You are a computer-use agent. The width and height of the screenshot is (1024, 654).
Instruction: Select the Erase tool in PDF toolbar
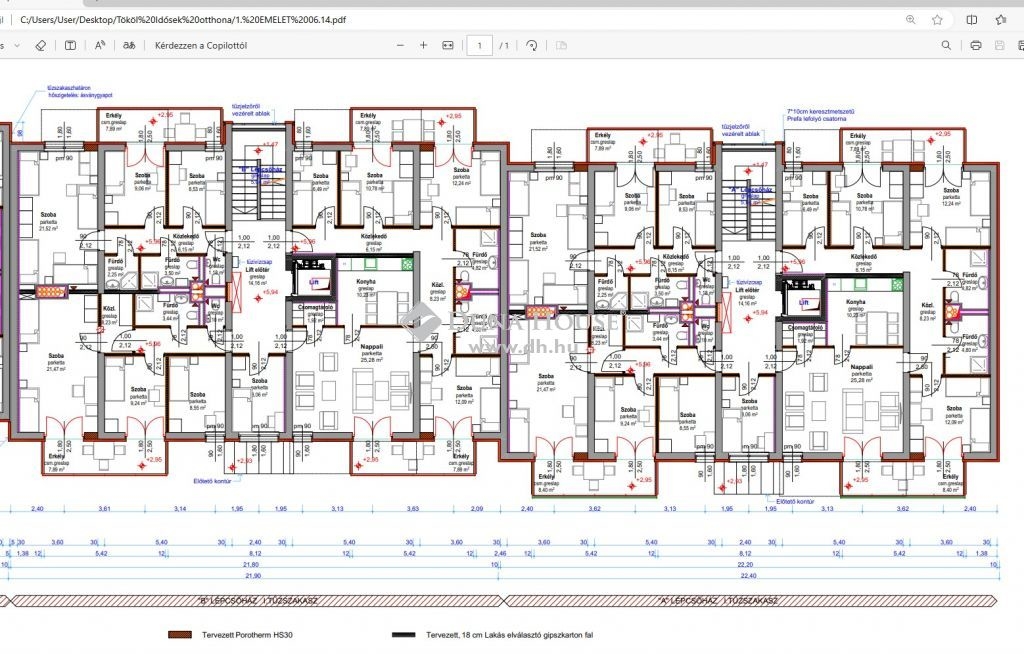click(x=40, y=46)
